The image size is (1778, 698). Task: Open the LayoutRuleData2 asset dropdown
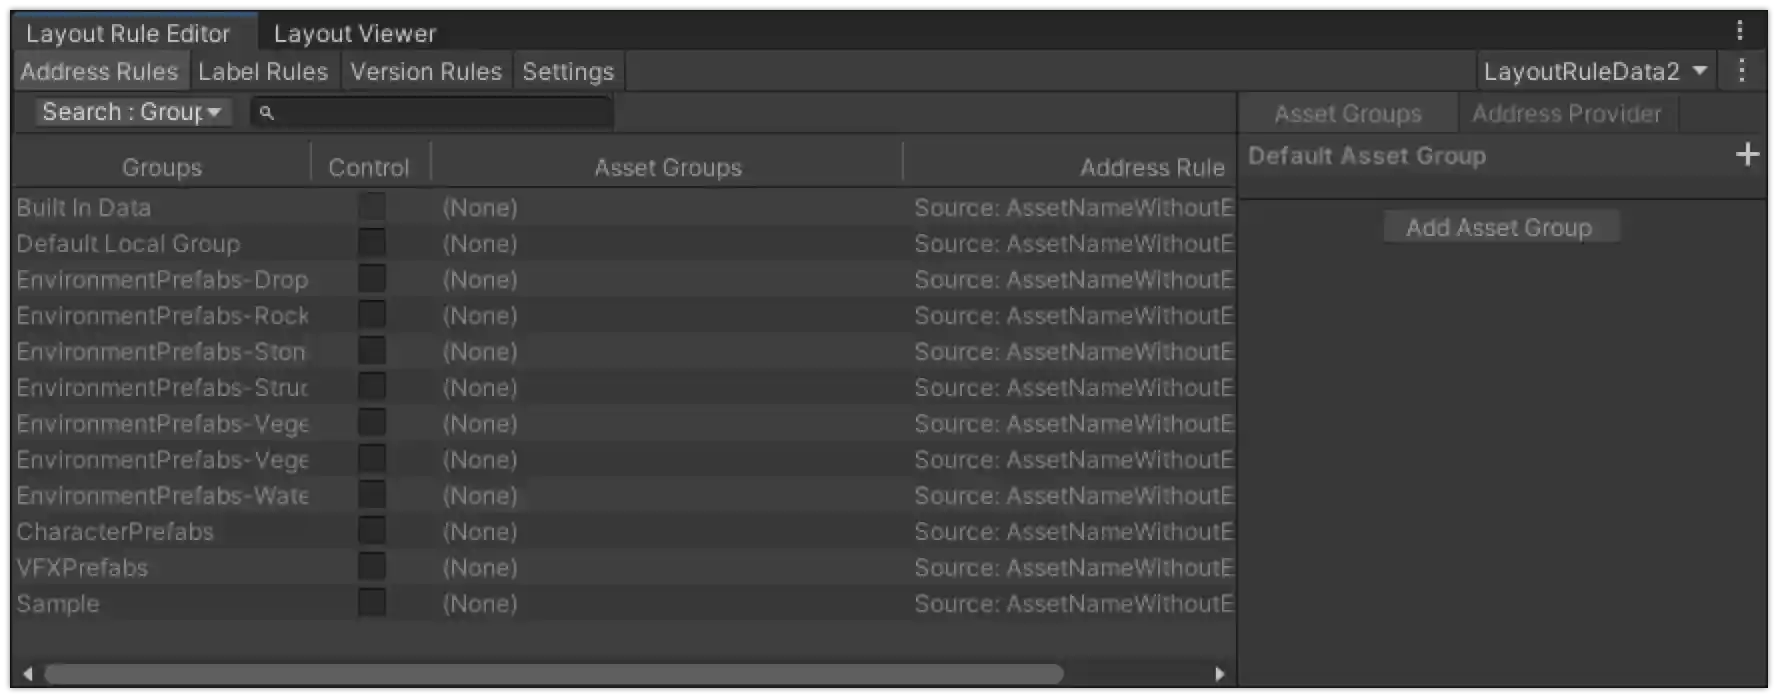pos(1595,70)
